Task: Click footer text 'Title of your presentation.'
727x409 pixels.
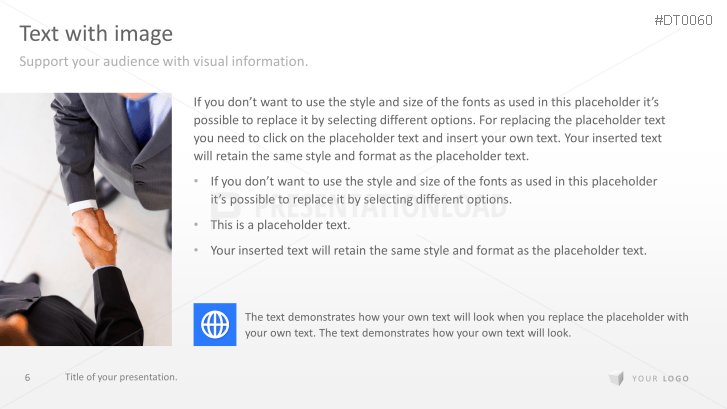Action: pos(121,377)
